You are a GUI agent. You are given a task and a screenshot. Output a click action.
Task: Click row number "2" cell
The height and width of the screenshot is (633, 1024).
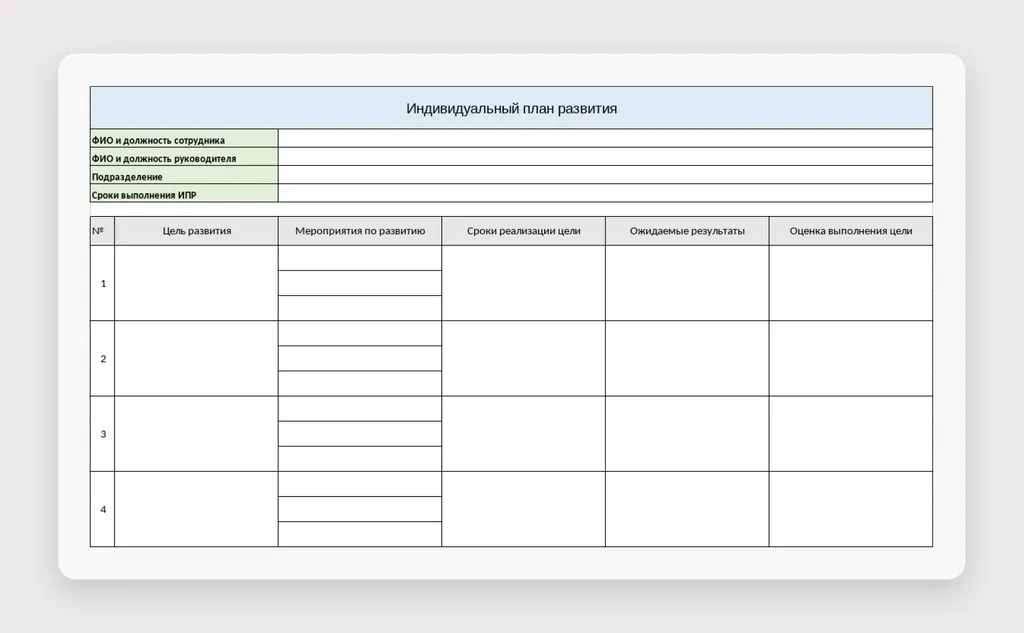[x=103, y=358]
